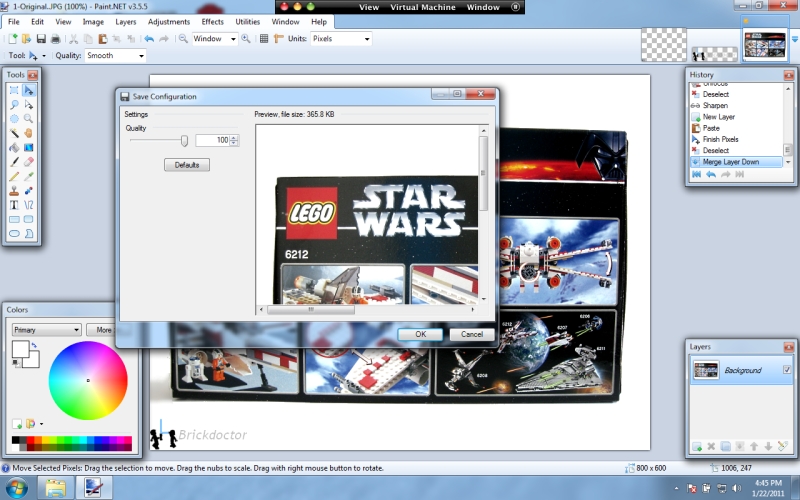Select the Lasso Select tool
This screenshot has height=500, width=800.
point(14,105)
